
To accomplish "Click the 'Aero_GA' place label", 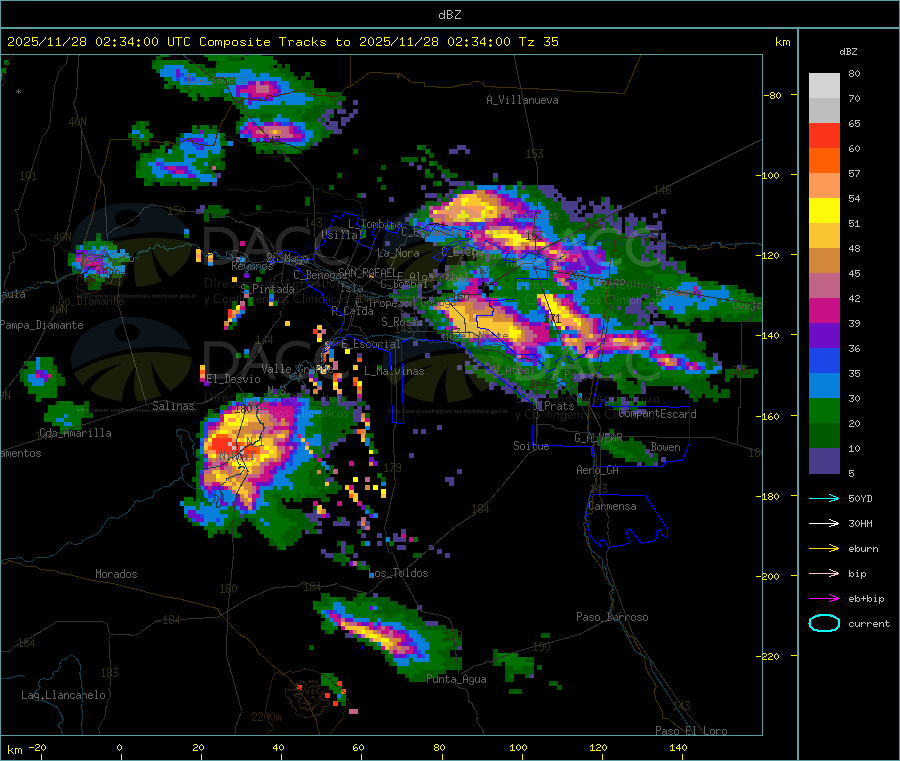I will 598,470.
